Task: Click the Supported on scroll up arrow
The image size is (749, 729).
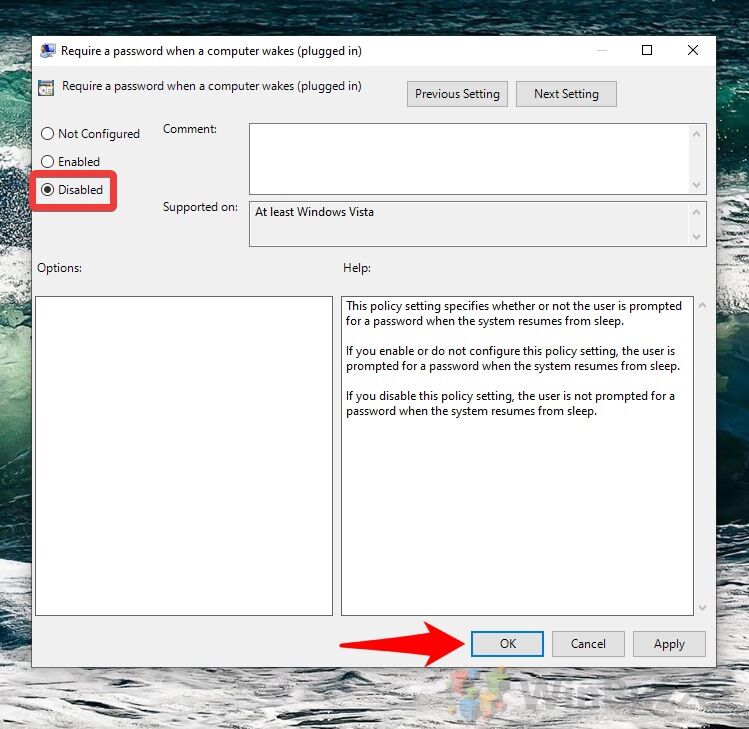Action: (696, 212)
